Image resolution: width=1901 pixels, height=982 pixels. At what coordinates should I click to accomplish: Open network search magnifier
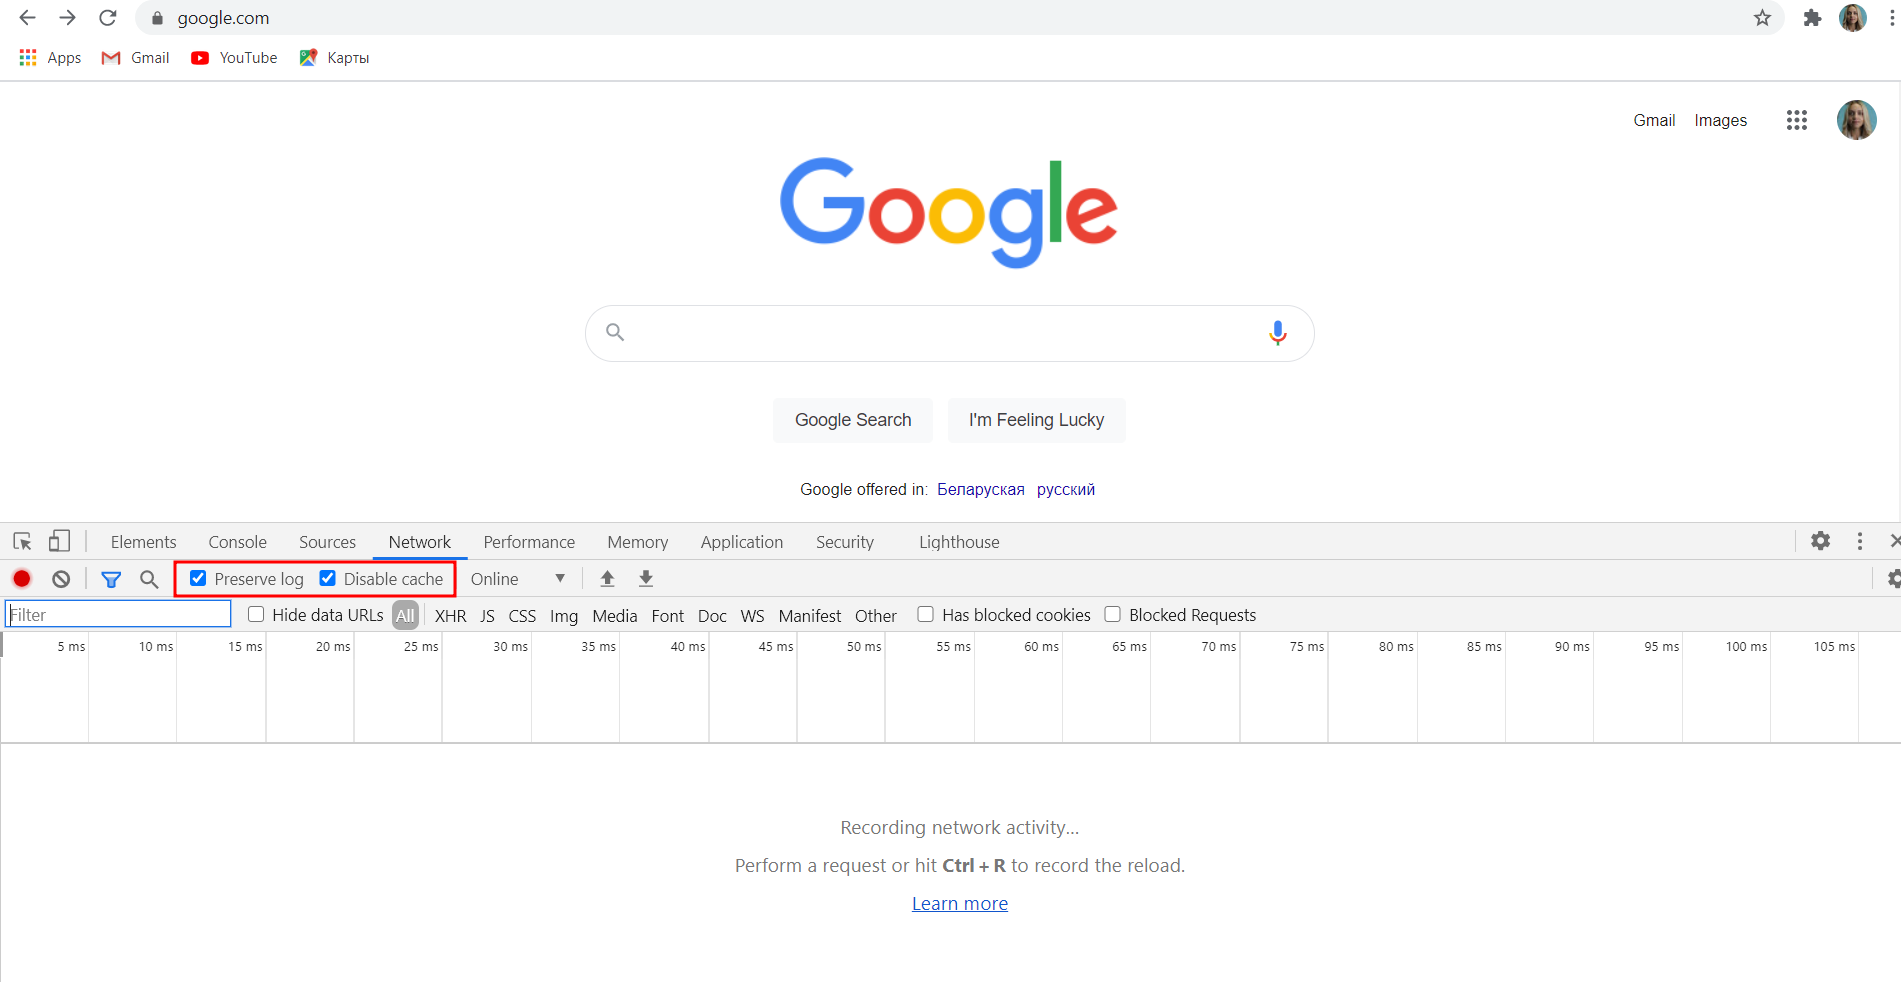click(x=149, y=579)
